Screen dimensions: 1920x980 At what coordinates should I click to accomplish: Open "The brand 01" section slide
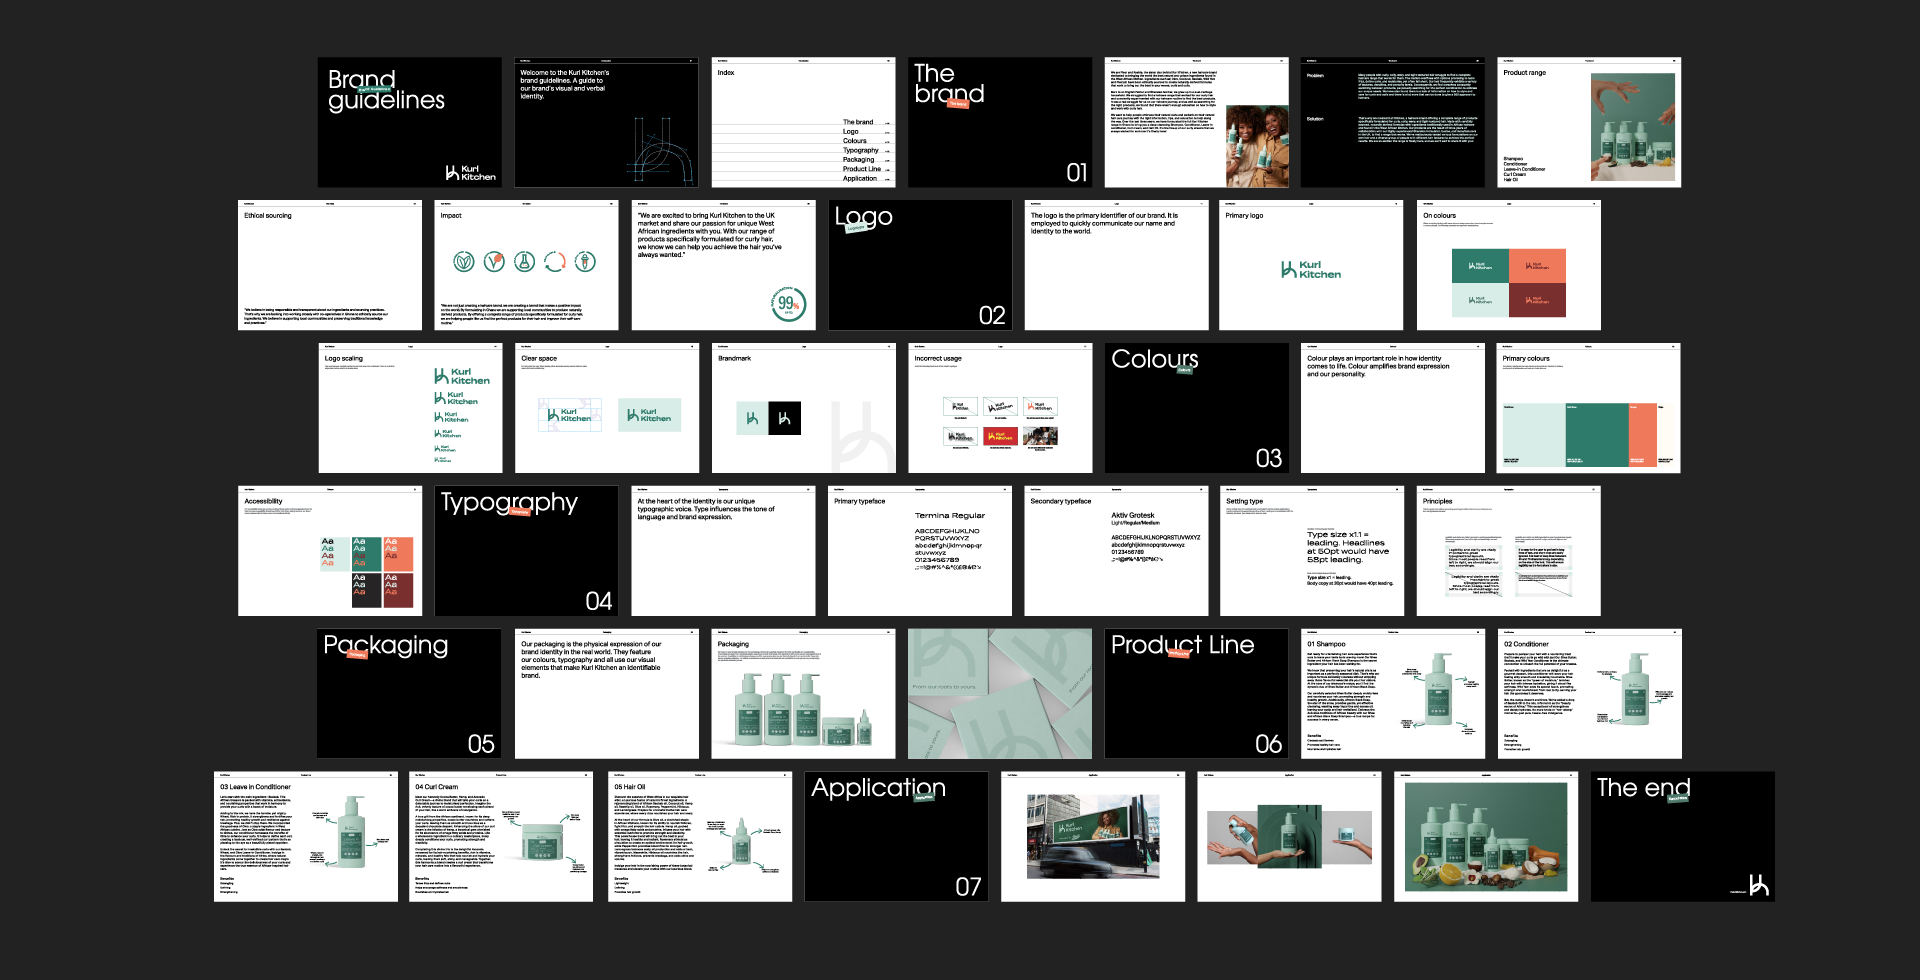[1000, 122]
